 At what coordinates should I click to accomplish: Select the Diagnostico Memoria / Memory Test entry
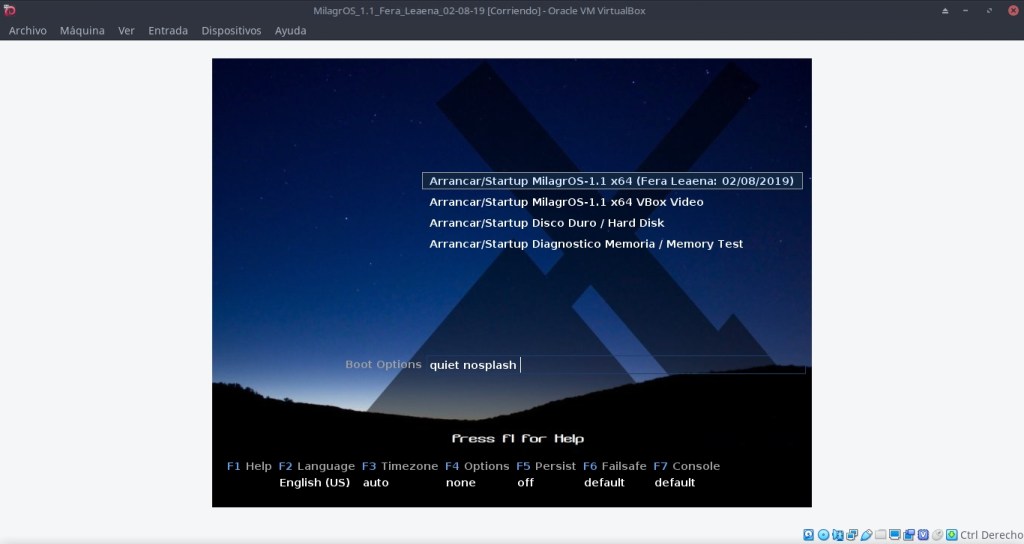coord(586,244)
